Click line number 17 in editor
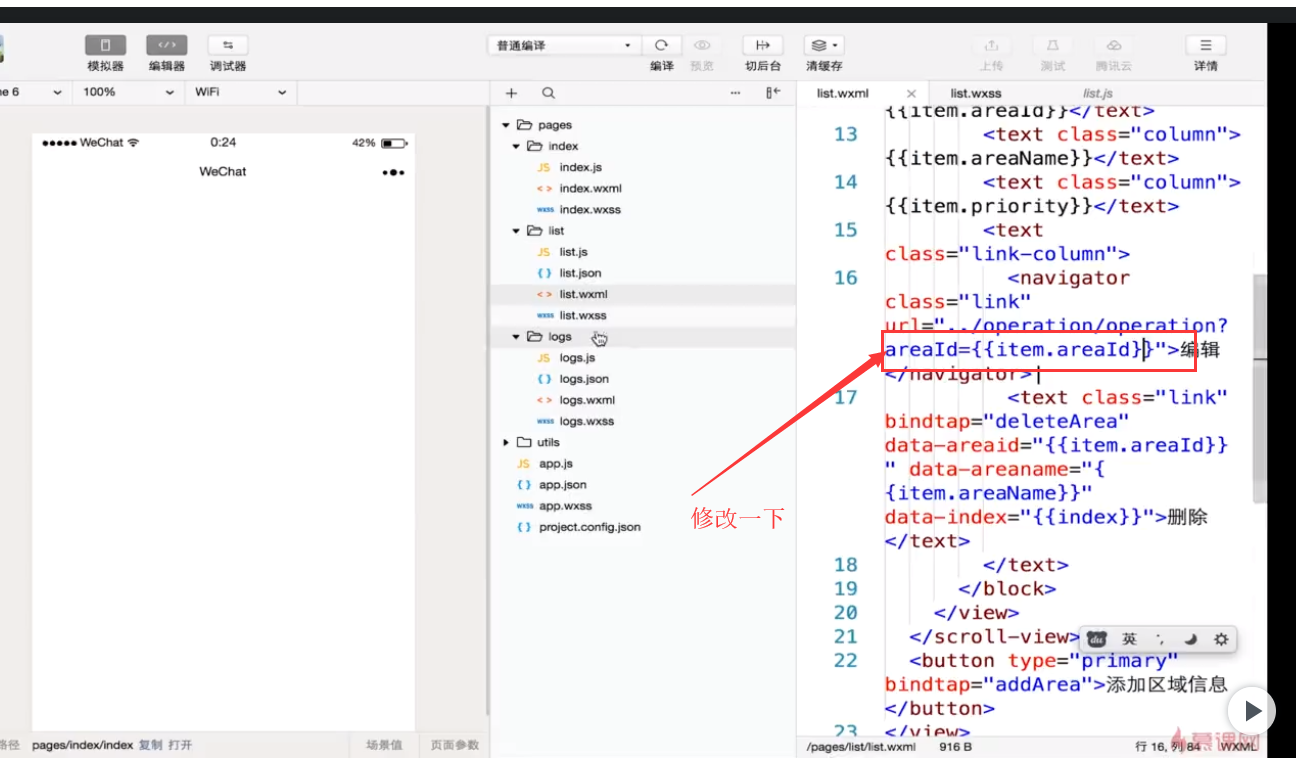 [x=846, y=397]
